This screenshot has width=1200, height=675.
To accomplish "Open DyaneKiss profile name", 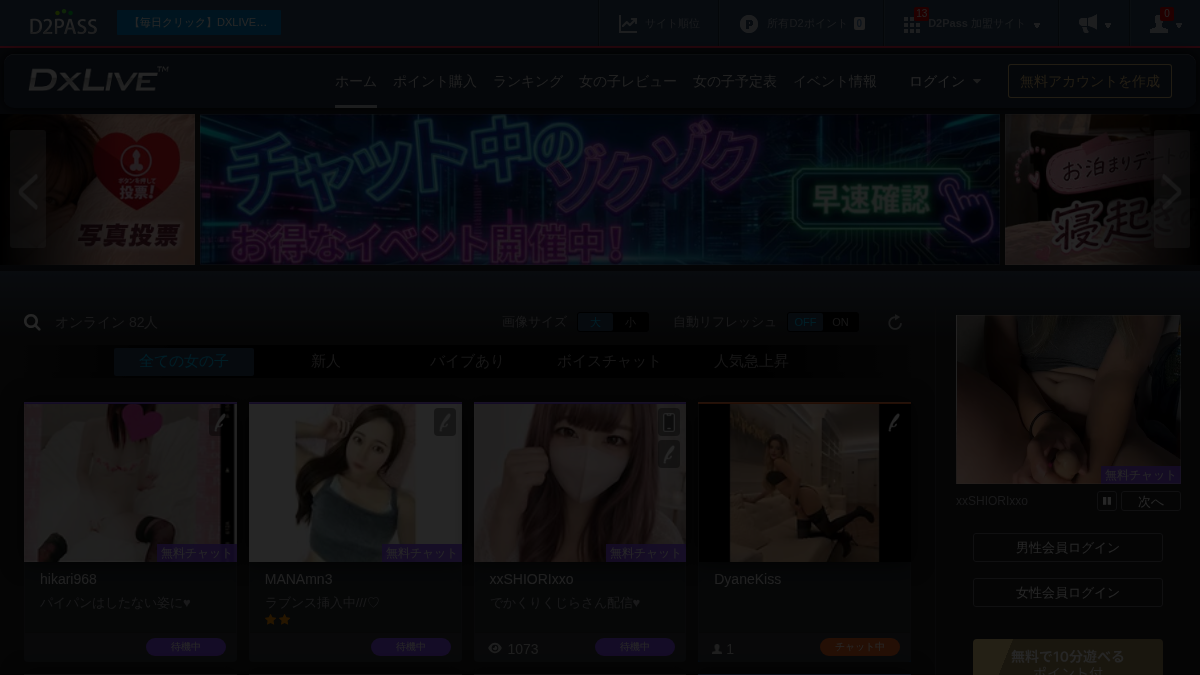I will [x=747, y=579].
